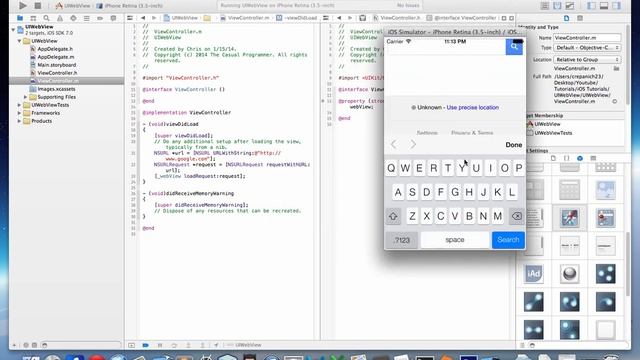Edit the Name field ViewController.m
The width and height of the screenshot is (640, 360).
[587, 38]
